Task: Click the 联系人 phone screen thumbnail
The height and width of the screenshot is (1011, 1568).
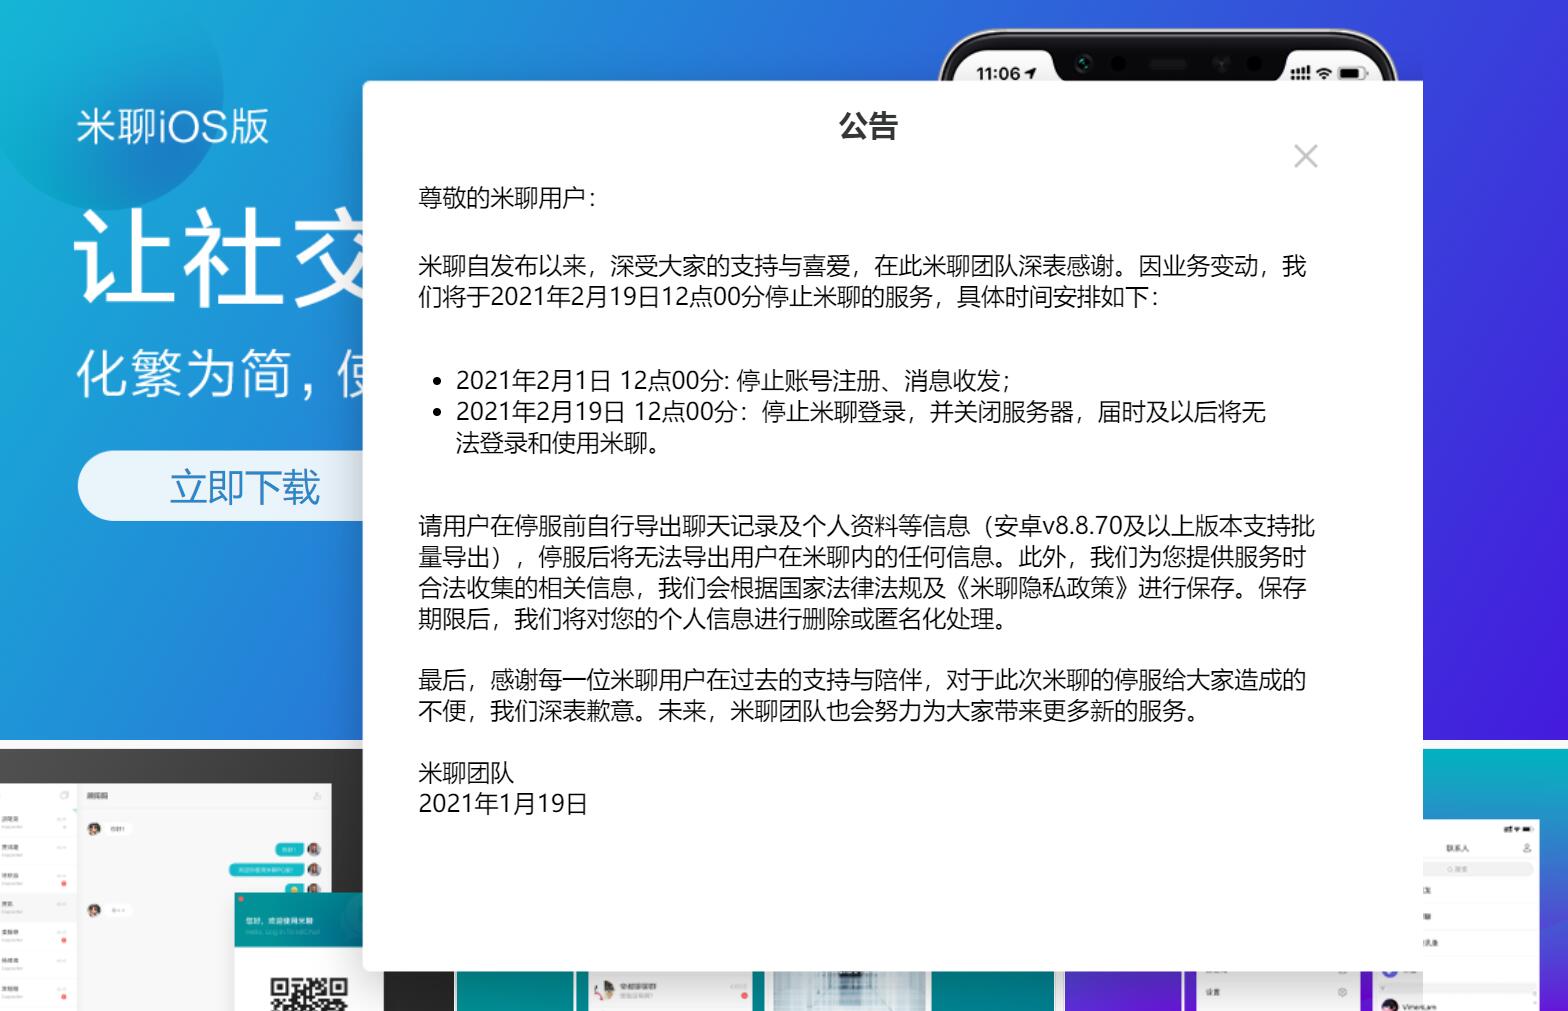Action: (x=1480, y=915)
